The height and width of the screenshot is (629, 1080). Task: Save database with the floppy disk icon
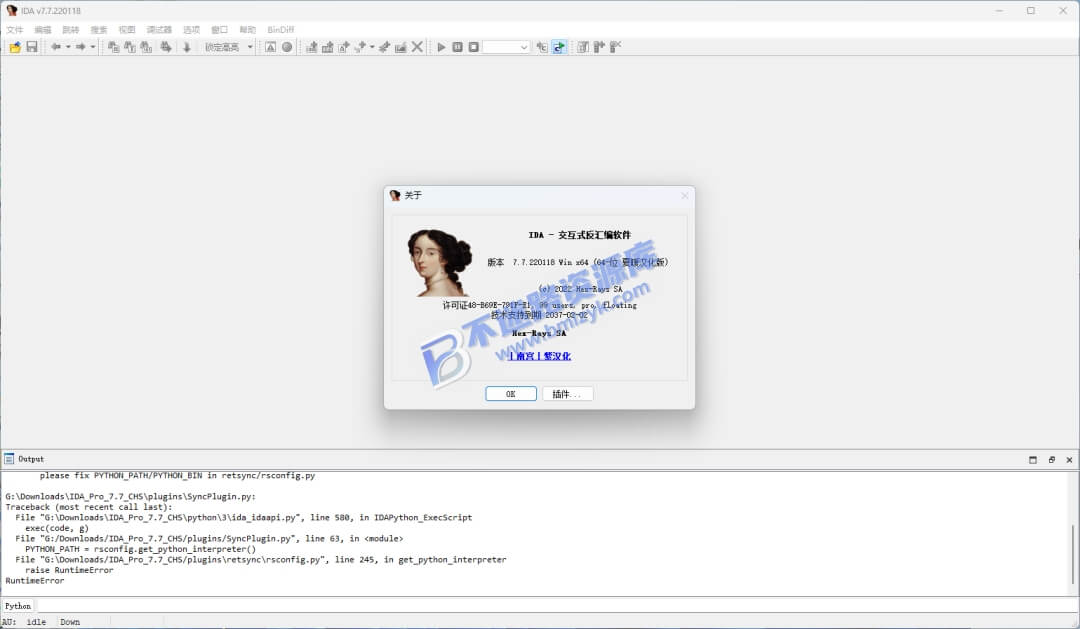[x=32, y=47]
